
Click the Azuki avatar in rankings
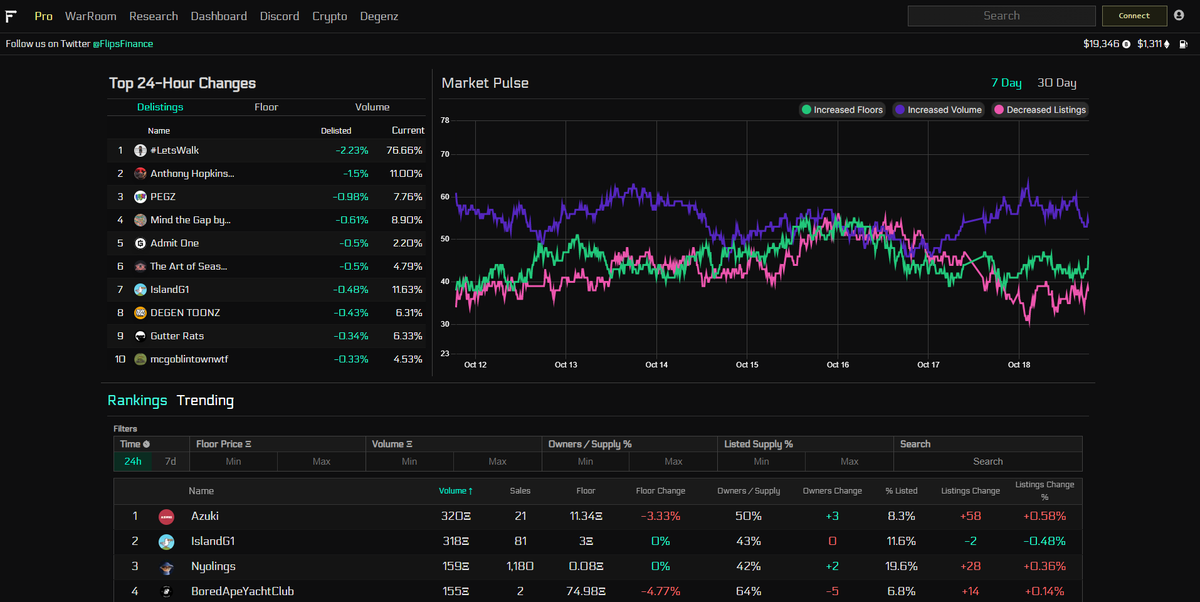coord(166,517)
